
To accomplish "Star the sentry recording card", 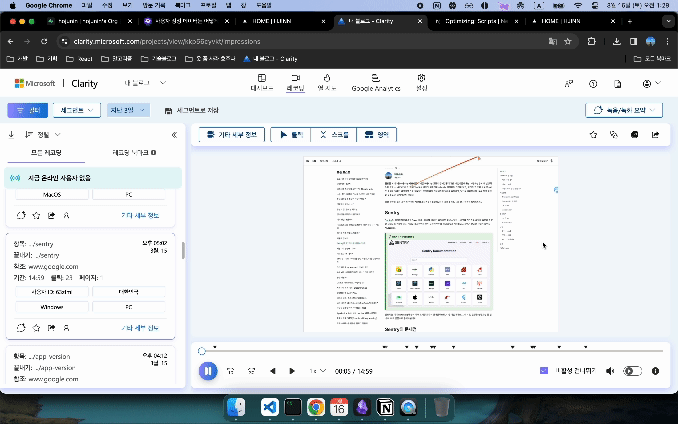I will tap(36, 328).
